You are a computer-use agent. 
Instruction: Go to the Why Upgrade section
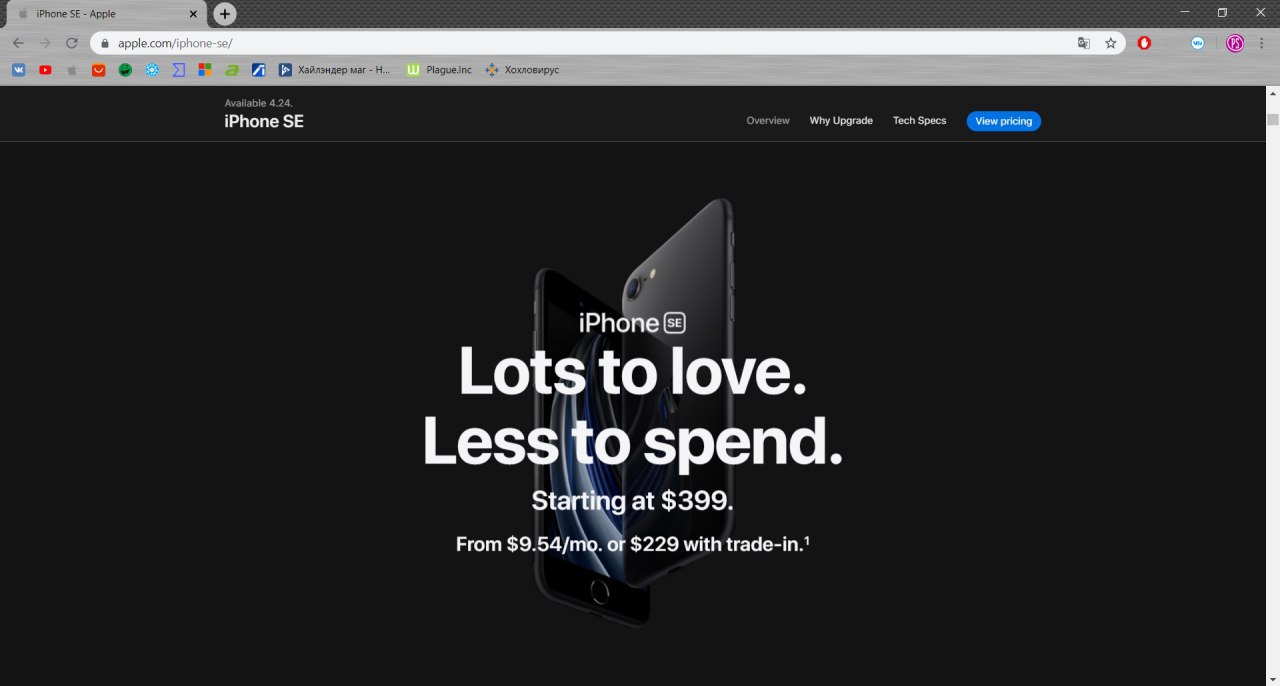tap(841, 121)
